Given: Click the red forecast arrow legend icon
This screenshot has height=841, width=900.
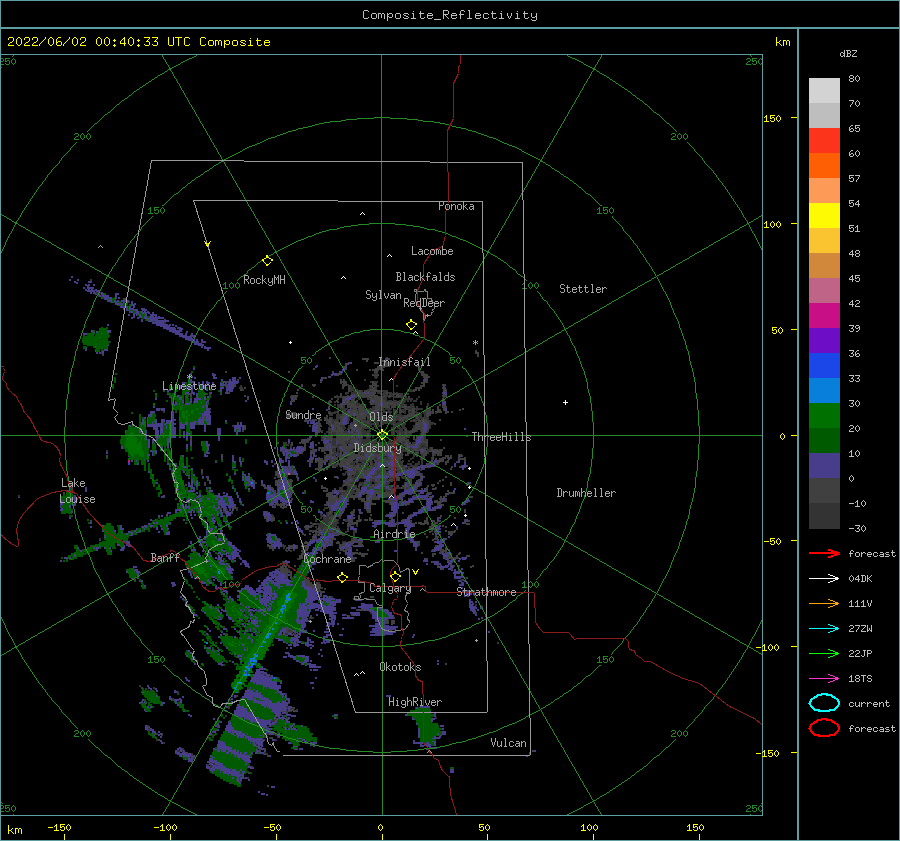Looking at the screenshot, I should (x=824, y=553).
